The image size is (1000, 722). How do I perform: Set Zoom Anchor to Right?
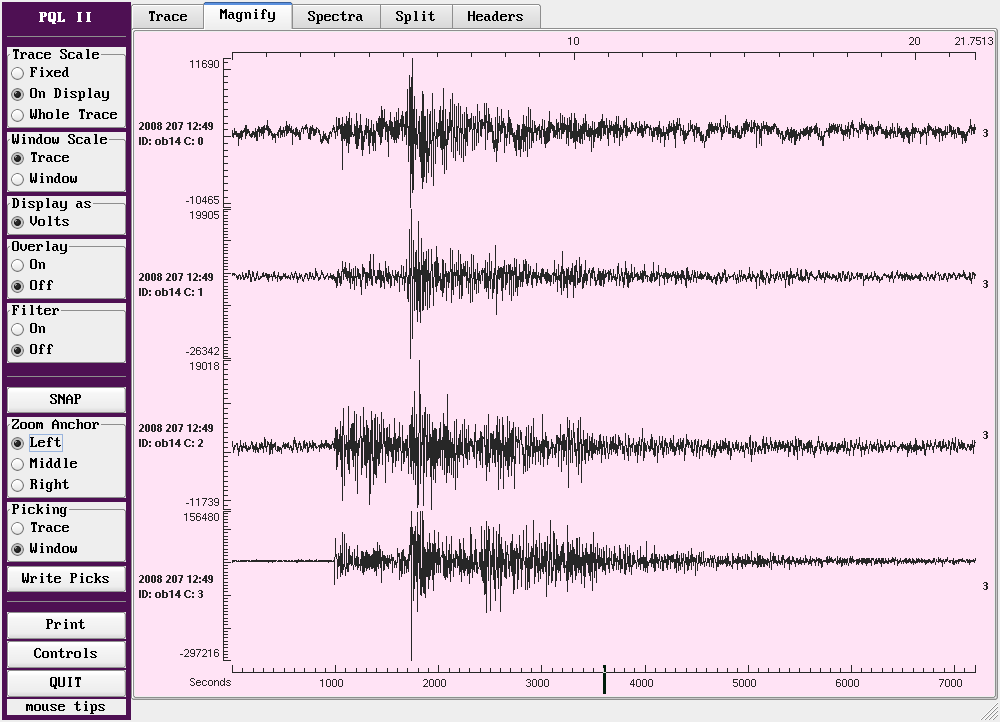coord(18,485)
